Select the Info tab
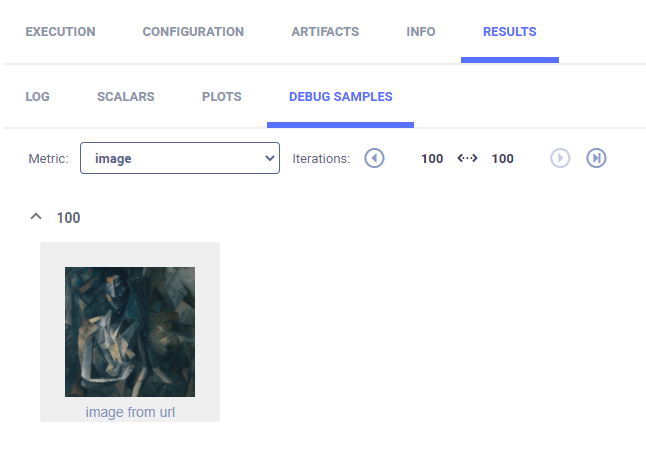The width and height of the screenshot is (646, 451). click(x=421, y=32)
